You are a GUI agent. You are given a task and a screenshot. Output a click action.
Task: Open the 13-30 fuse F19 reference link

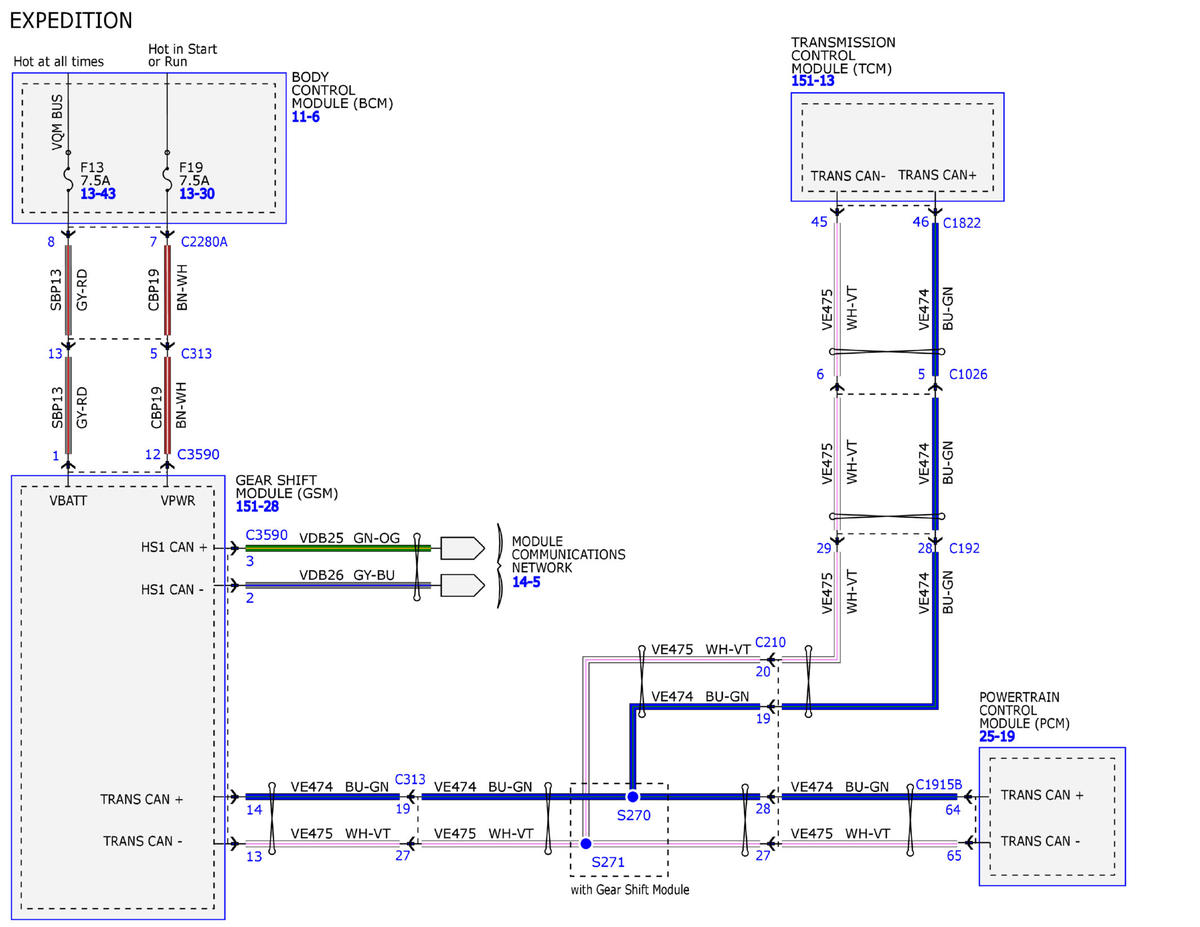coord(197,193)
